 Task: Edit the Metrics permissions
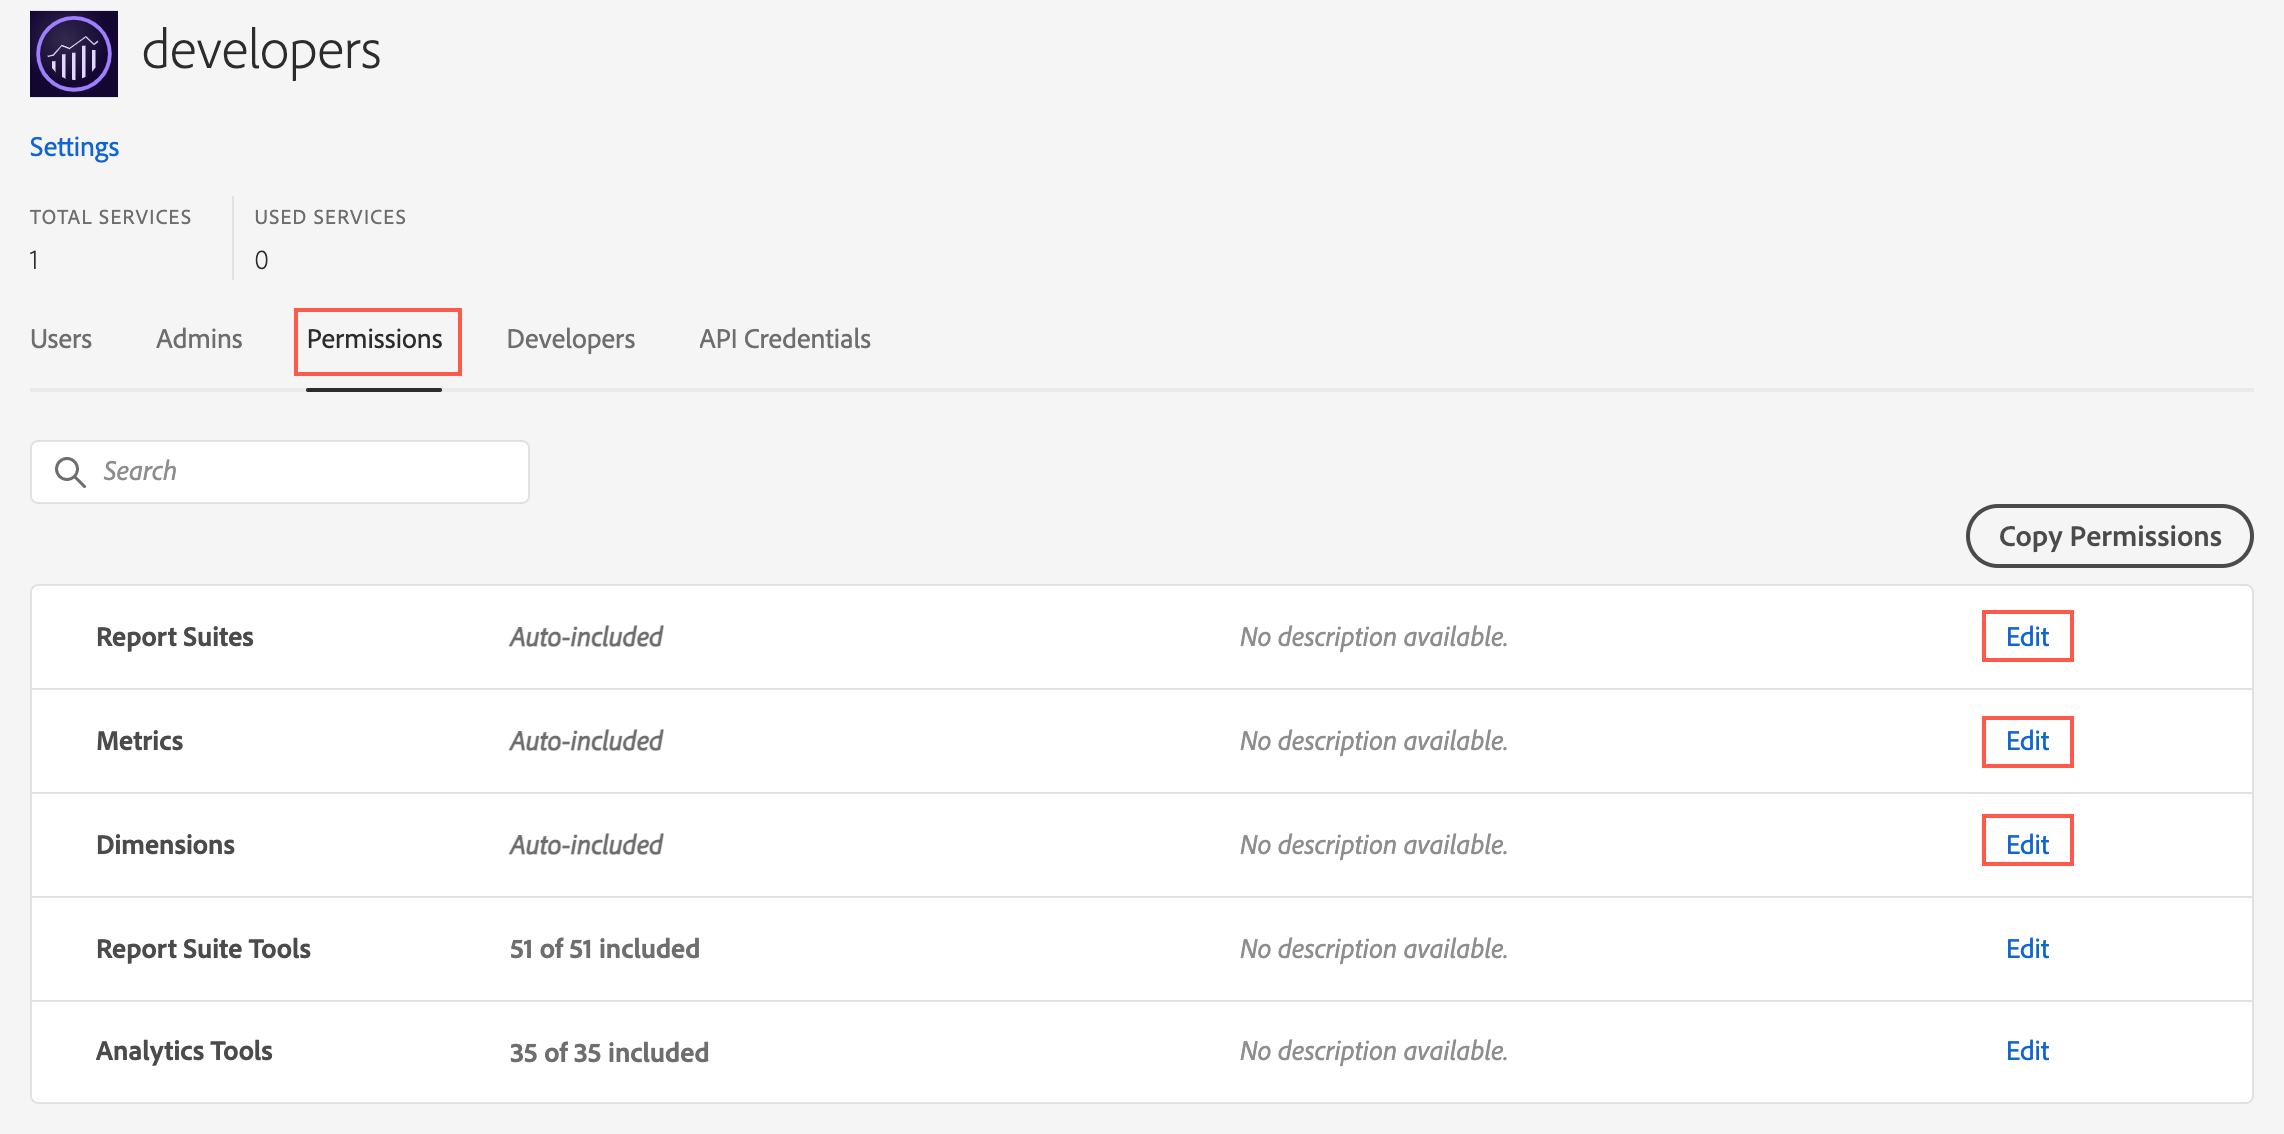(2028, 741)
